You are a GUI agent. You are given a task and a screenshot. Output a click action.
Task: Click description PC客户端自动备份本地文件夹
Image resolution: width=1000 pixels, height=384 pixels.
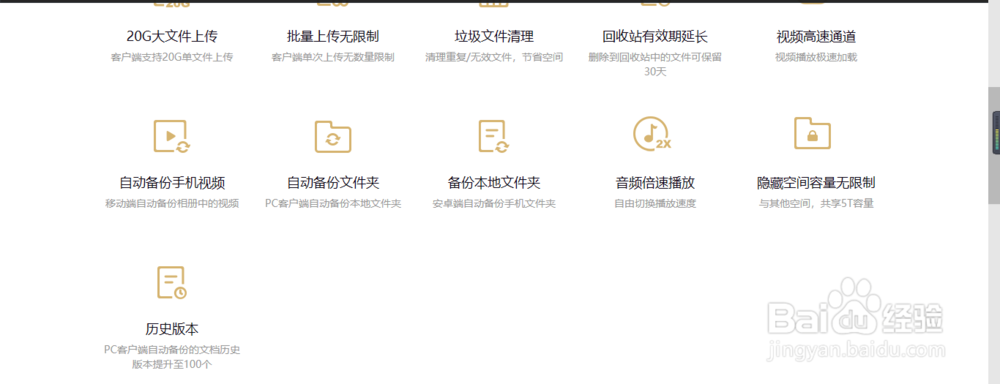[333, 204]
